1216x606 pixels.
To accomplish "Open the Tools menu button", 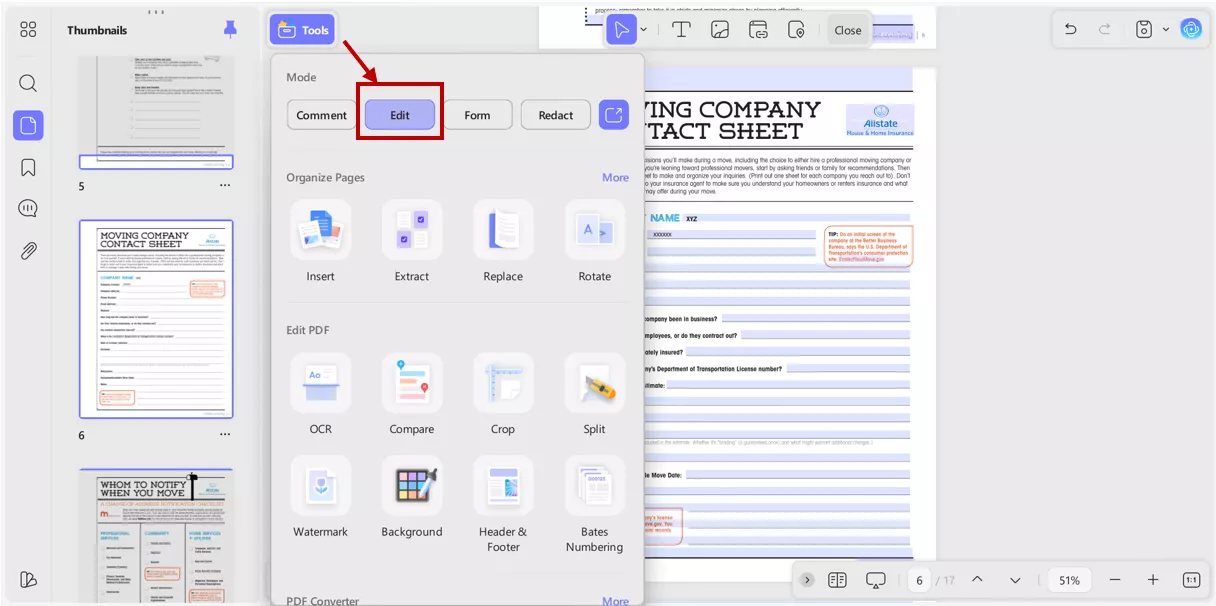I will (302, 30).
